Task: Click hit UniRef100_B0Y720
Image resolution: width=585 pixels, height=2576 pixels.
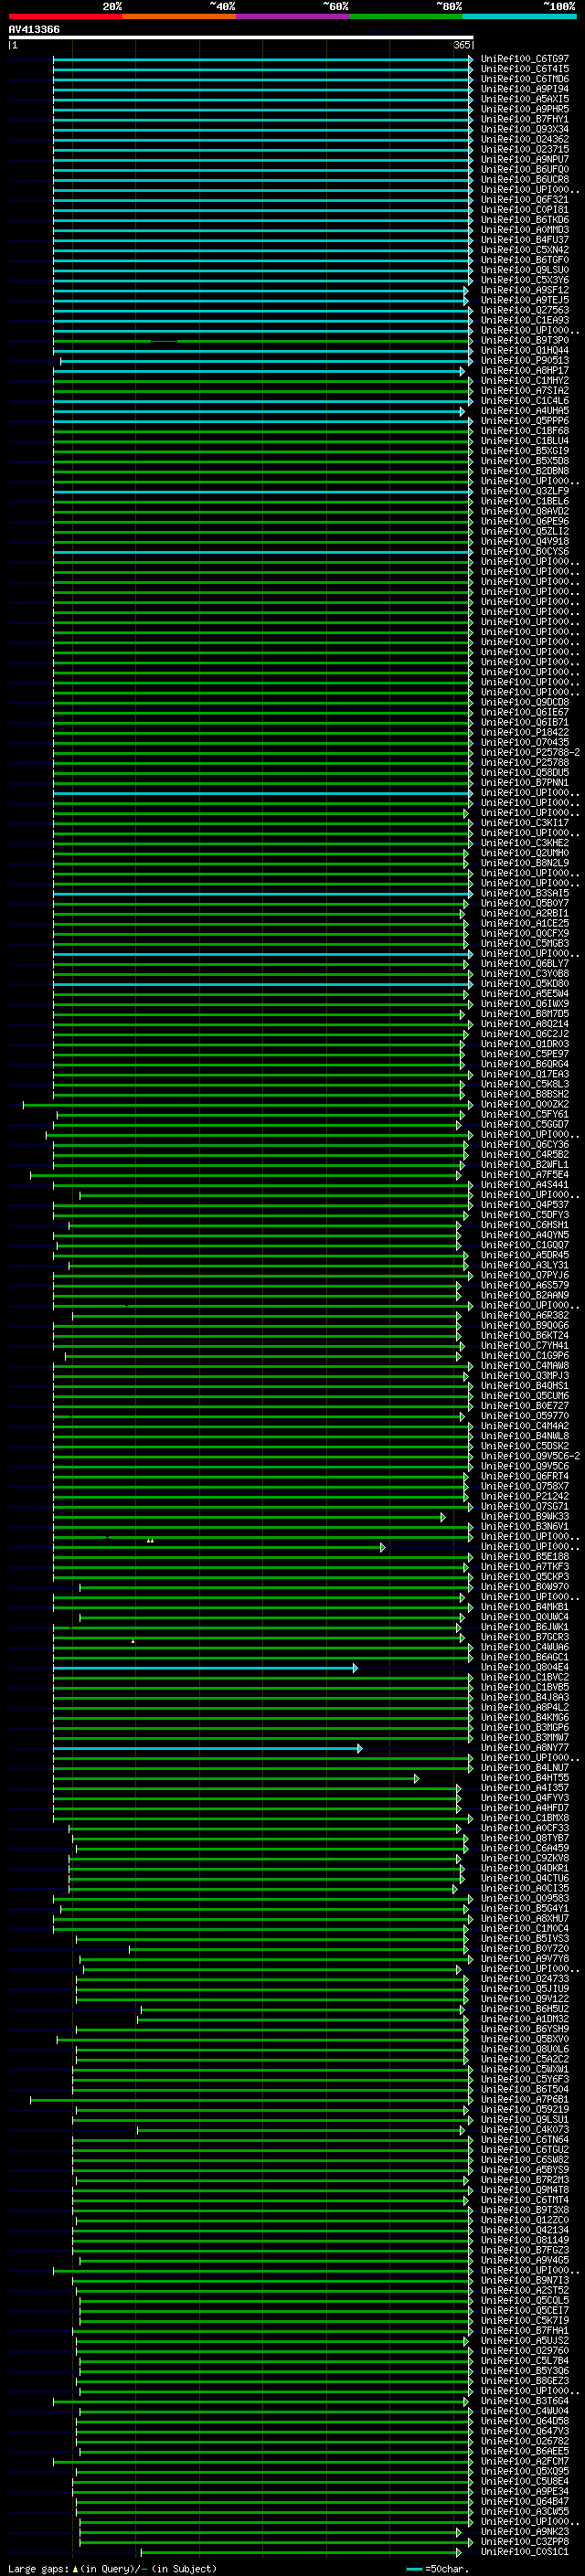Action: [525, 1949]
